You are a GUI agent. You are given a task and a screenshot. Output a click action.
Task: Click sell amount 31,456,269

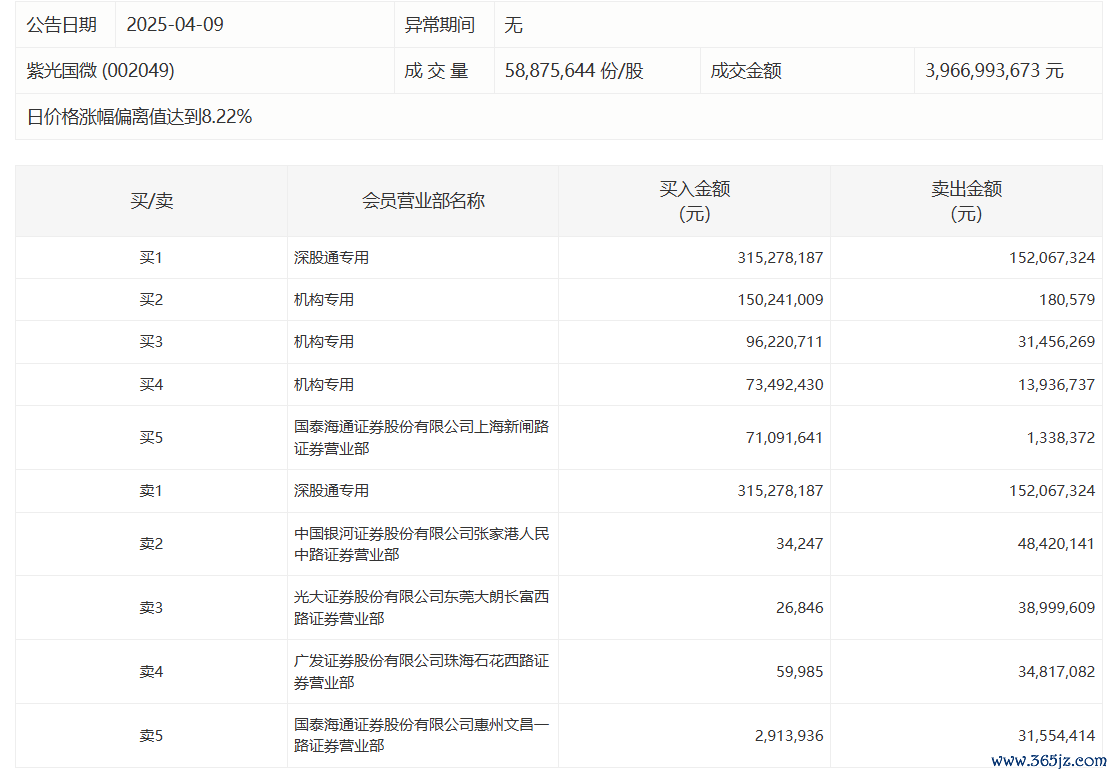coord(1056,342)
